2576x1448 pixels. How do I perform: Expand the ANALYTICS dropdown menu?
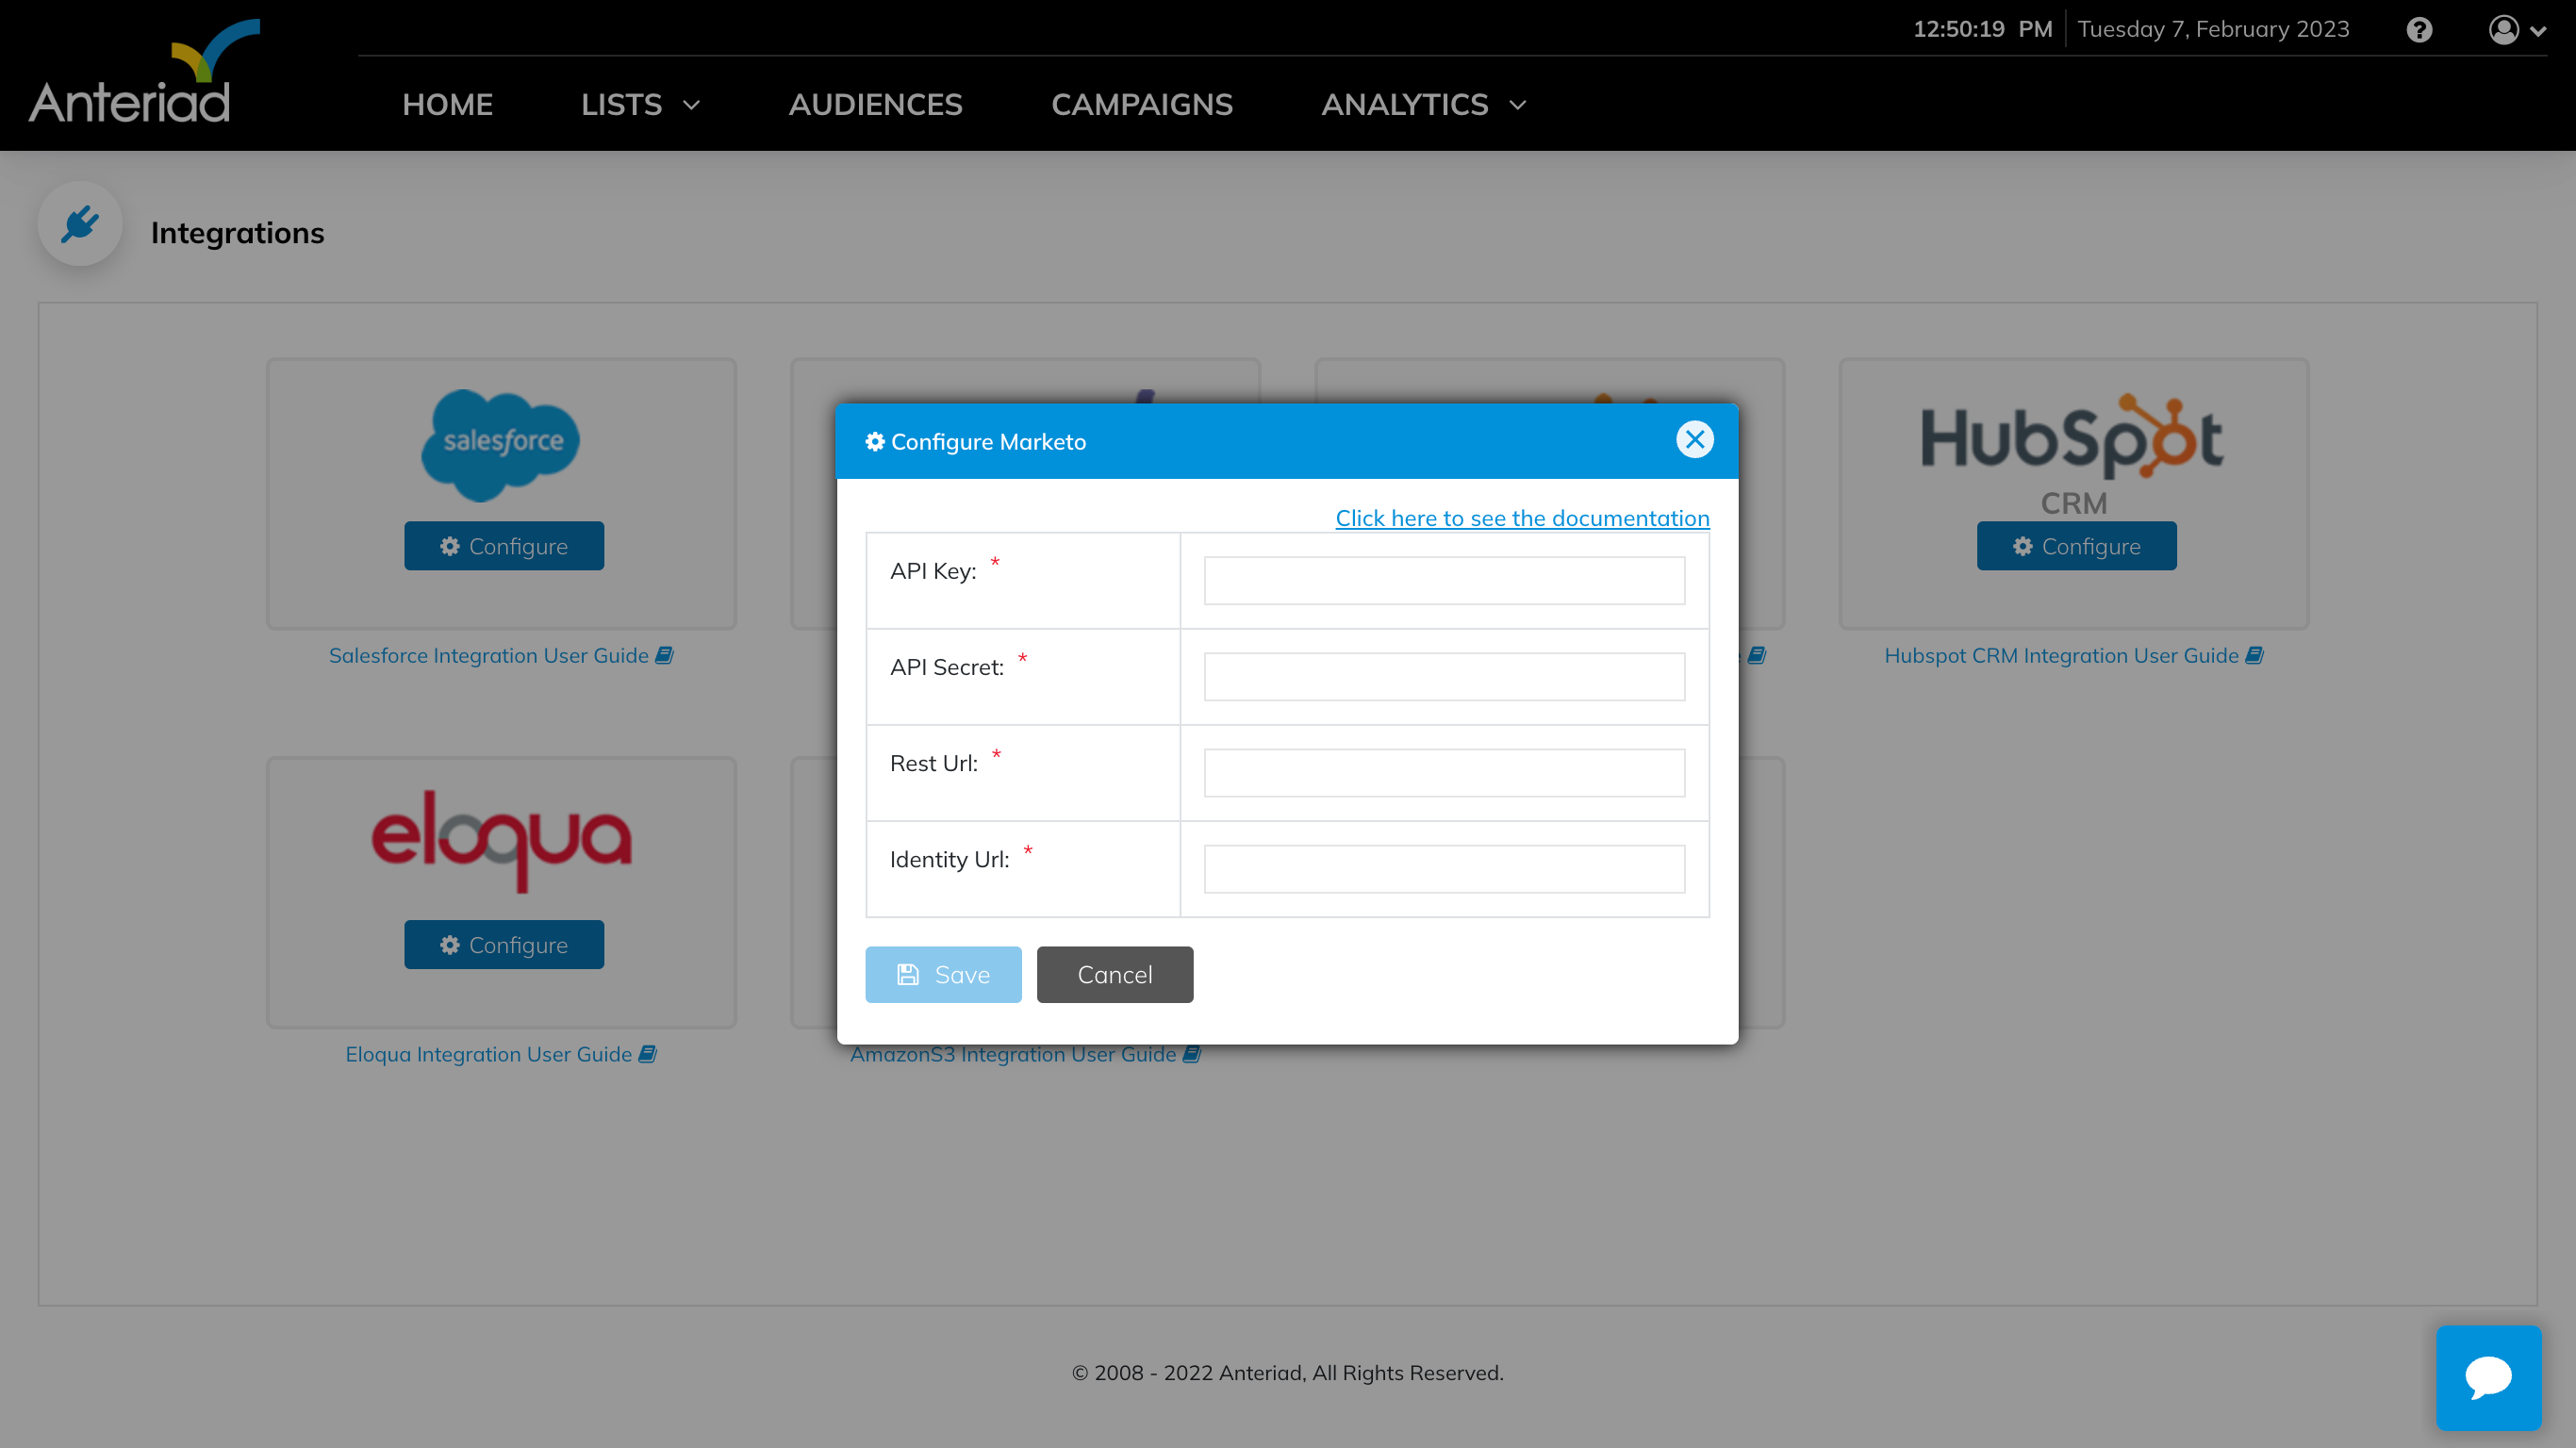(1423, 105)
